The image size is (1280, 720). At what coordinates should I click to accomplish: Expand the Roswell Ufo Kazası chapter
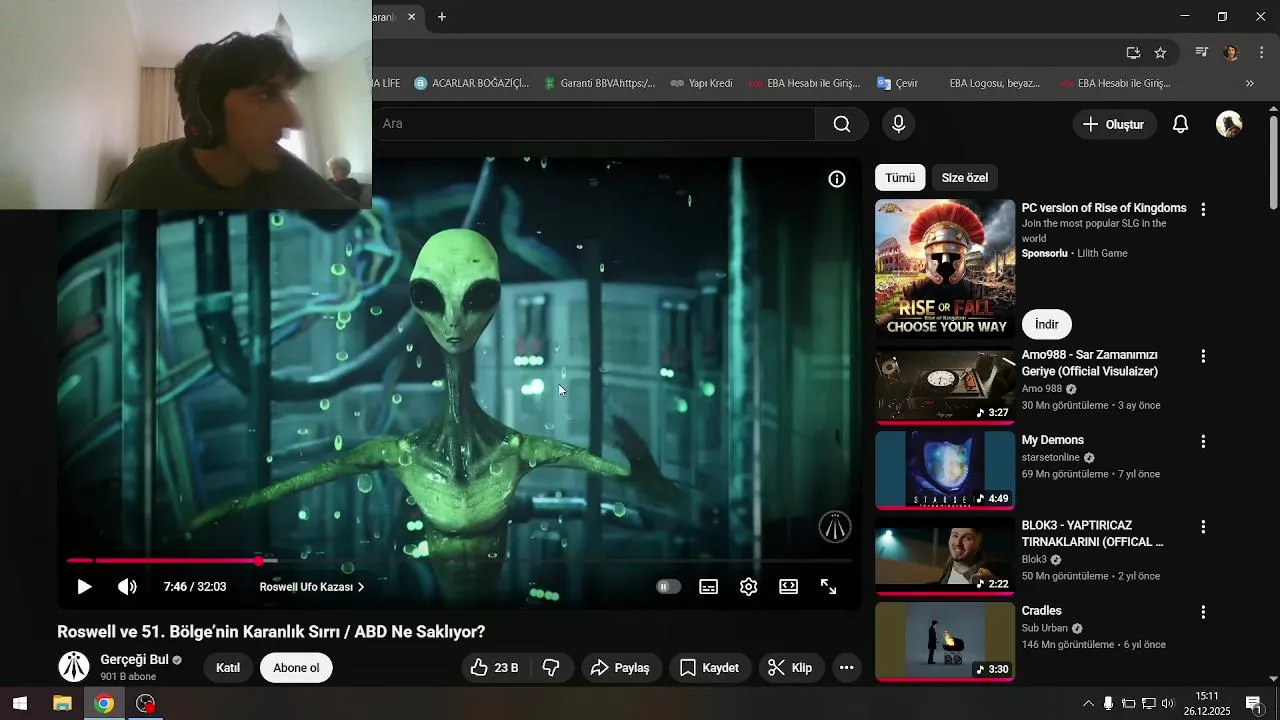pos(312,587)
